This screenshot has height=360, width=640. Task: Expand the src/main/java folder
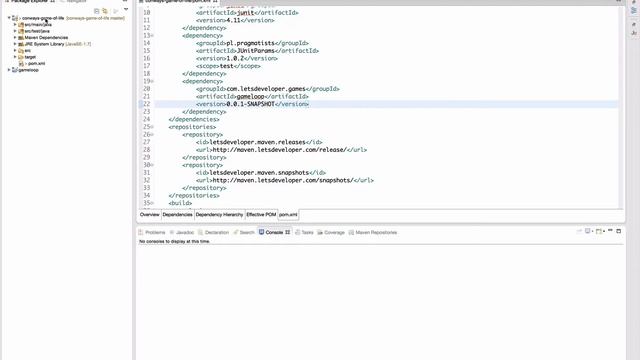coord(15,24)
